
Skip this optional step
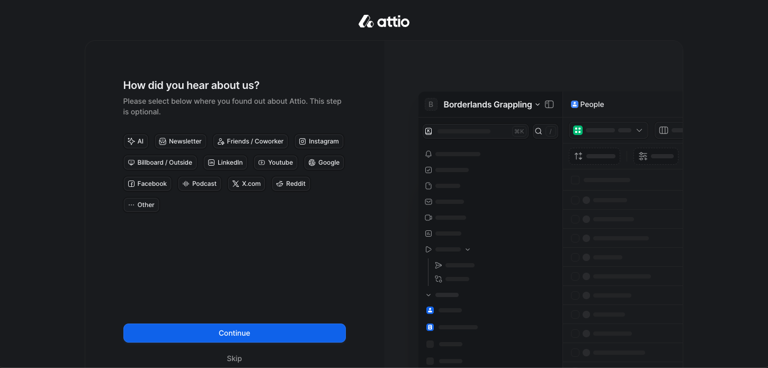click(x=234, y=359)
